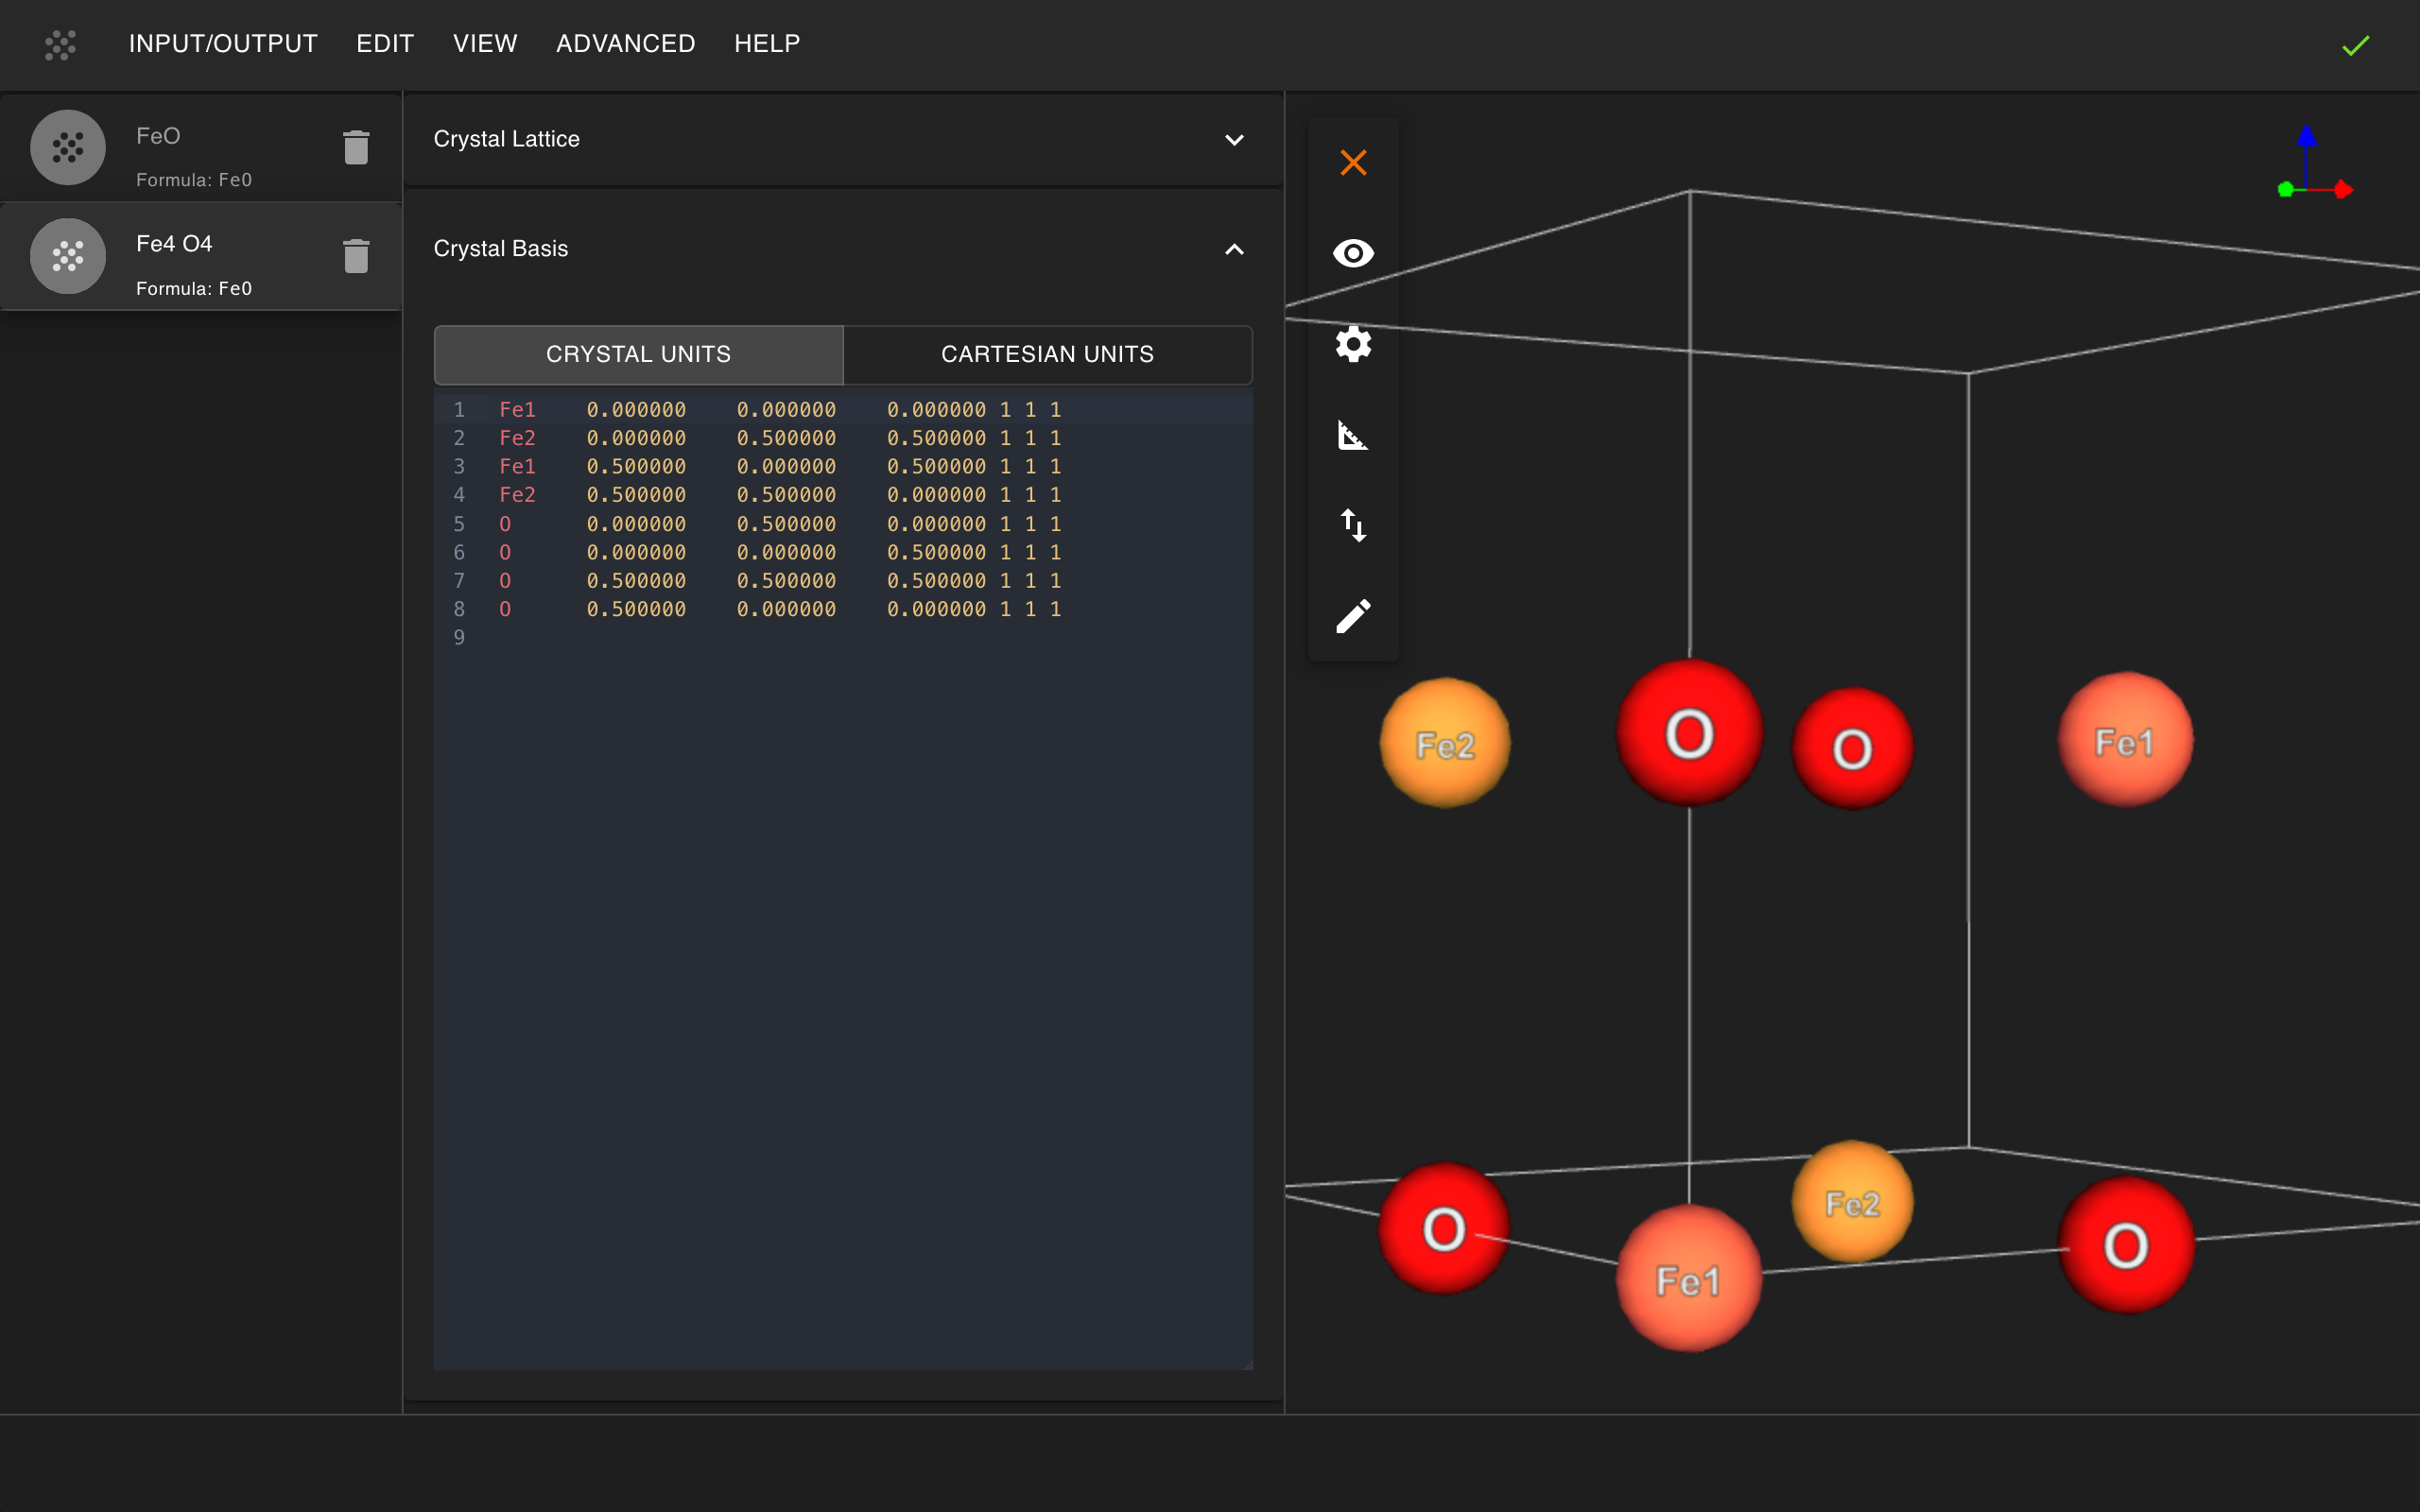Viewport: 2420px width, 1512px height.
Task: Click the FeO material avatar icon
Action: coord(68,148)
